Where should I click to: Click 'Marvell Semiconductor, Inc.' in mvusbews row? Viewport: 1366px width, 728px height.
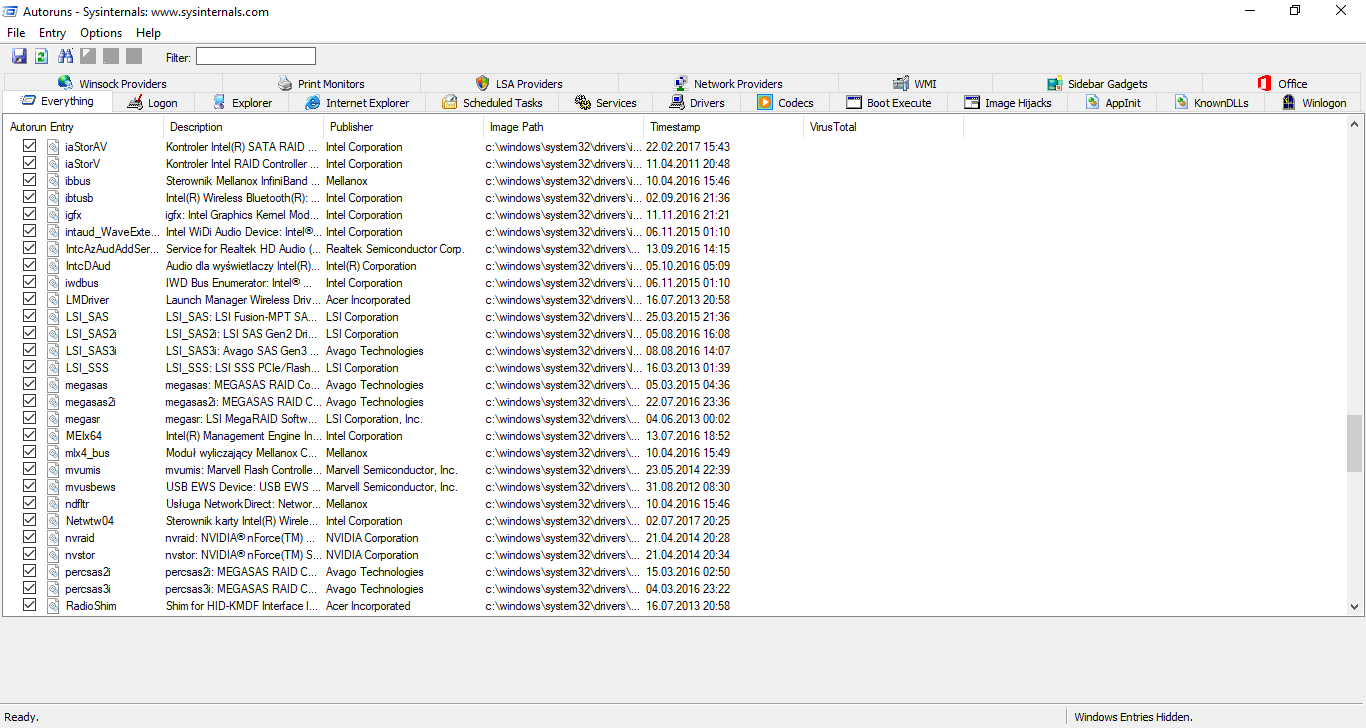point(392,487)
